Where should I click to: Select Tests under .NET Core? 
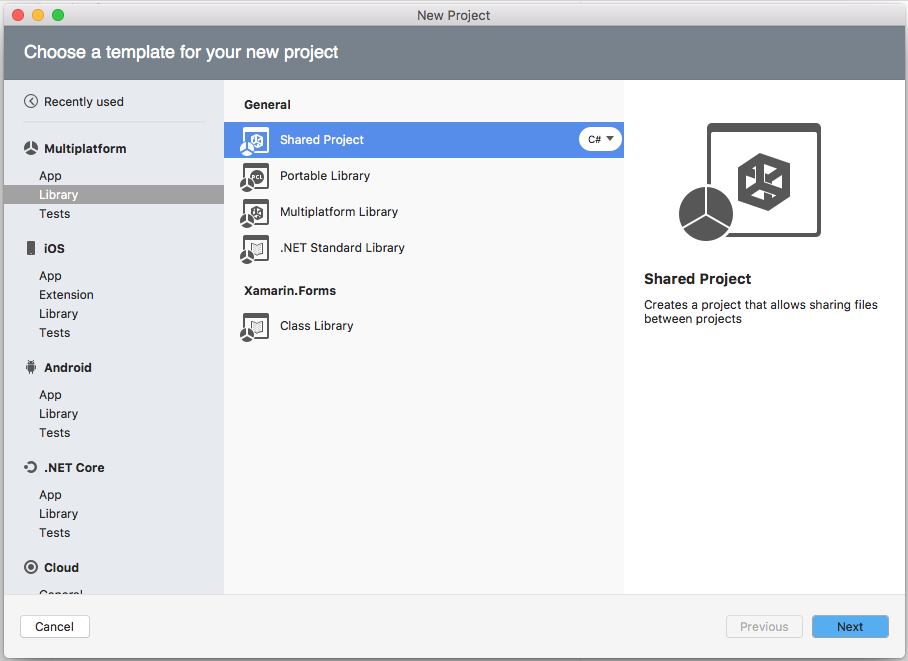click(x=54, y=532)
